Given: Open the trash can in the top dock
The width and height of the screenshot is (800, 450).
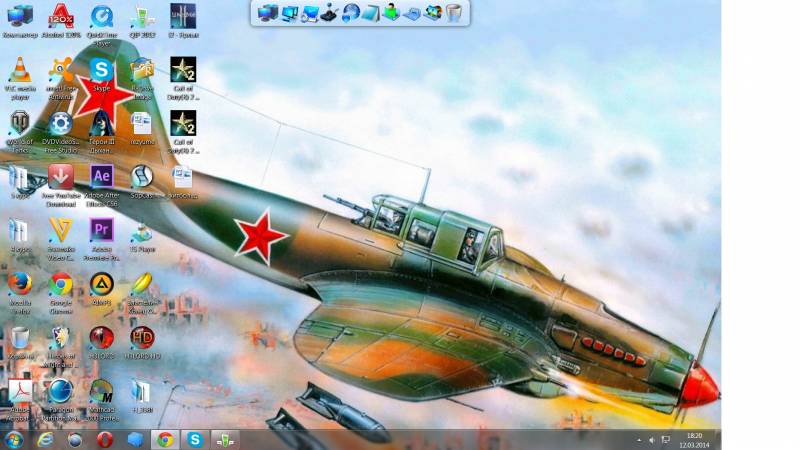Looking at the screenshot, I should tap(454, 13).
